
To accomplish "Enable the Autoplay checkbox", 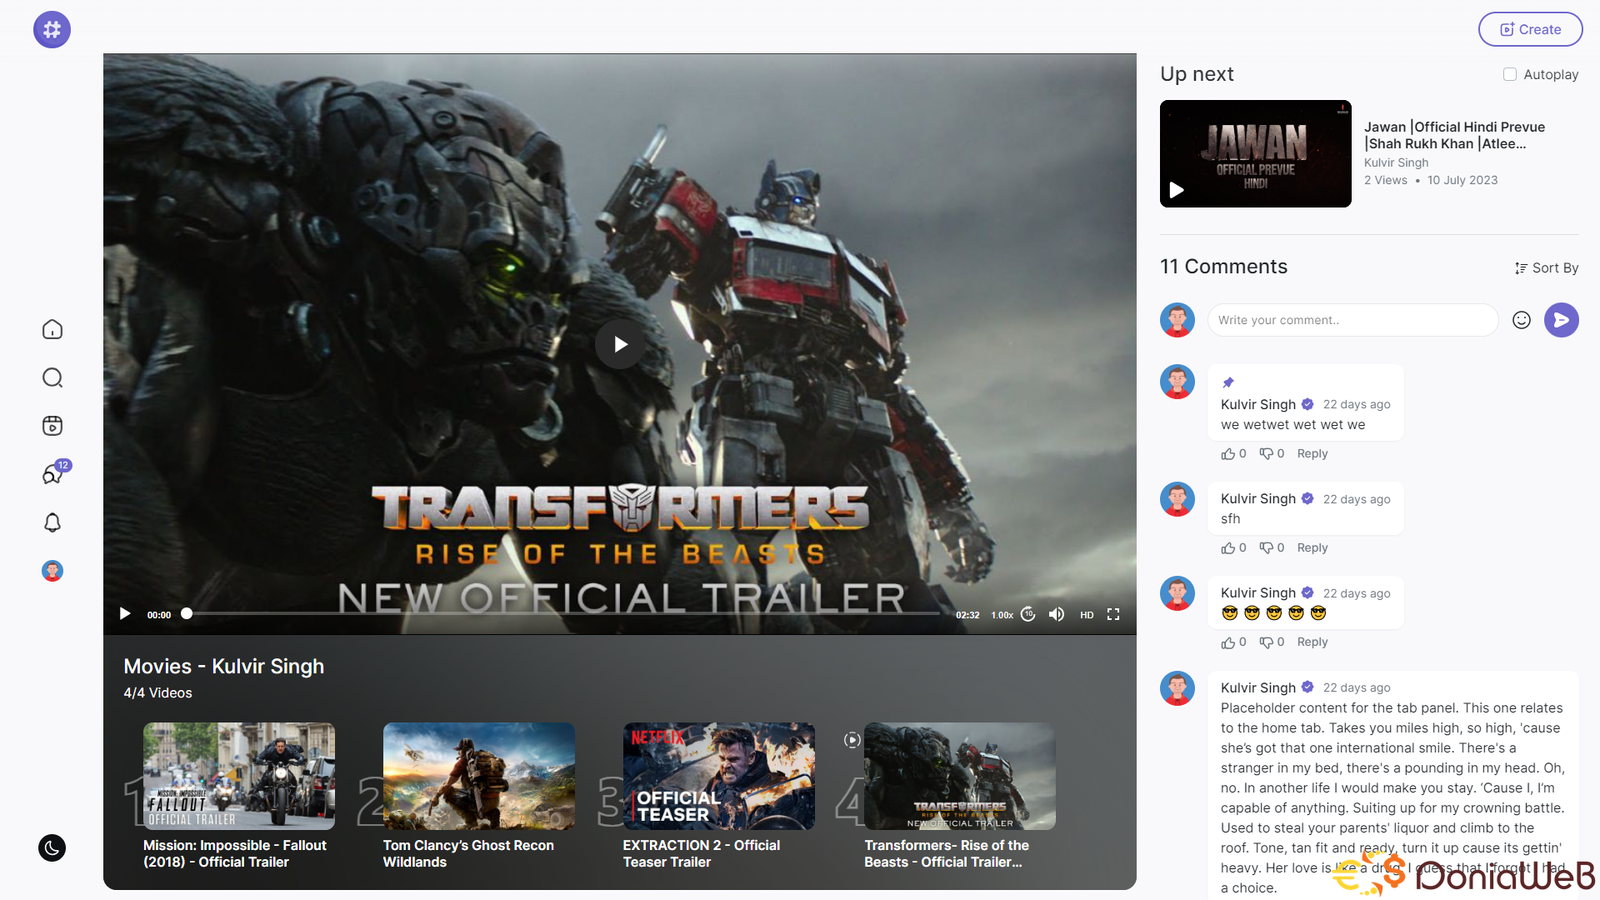I will 1510,74.
